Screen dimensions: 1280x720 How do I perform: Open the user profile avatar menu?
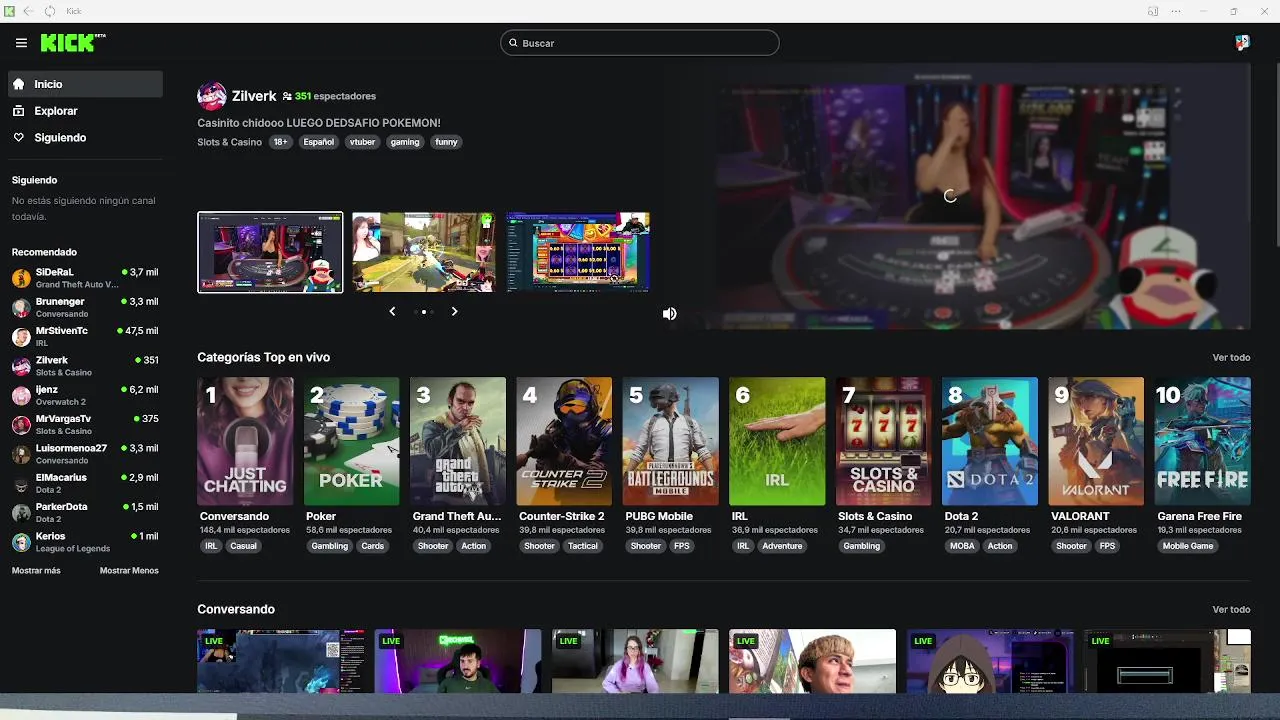[1242, 42]
